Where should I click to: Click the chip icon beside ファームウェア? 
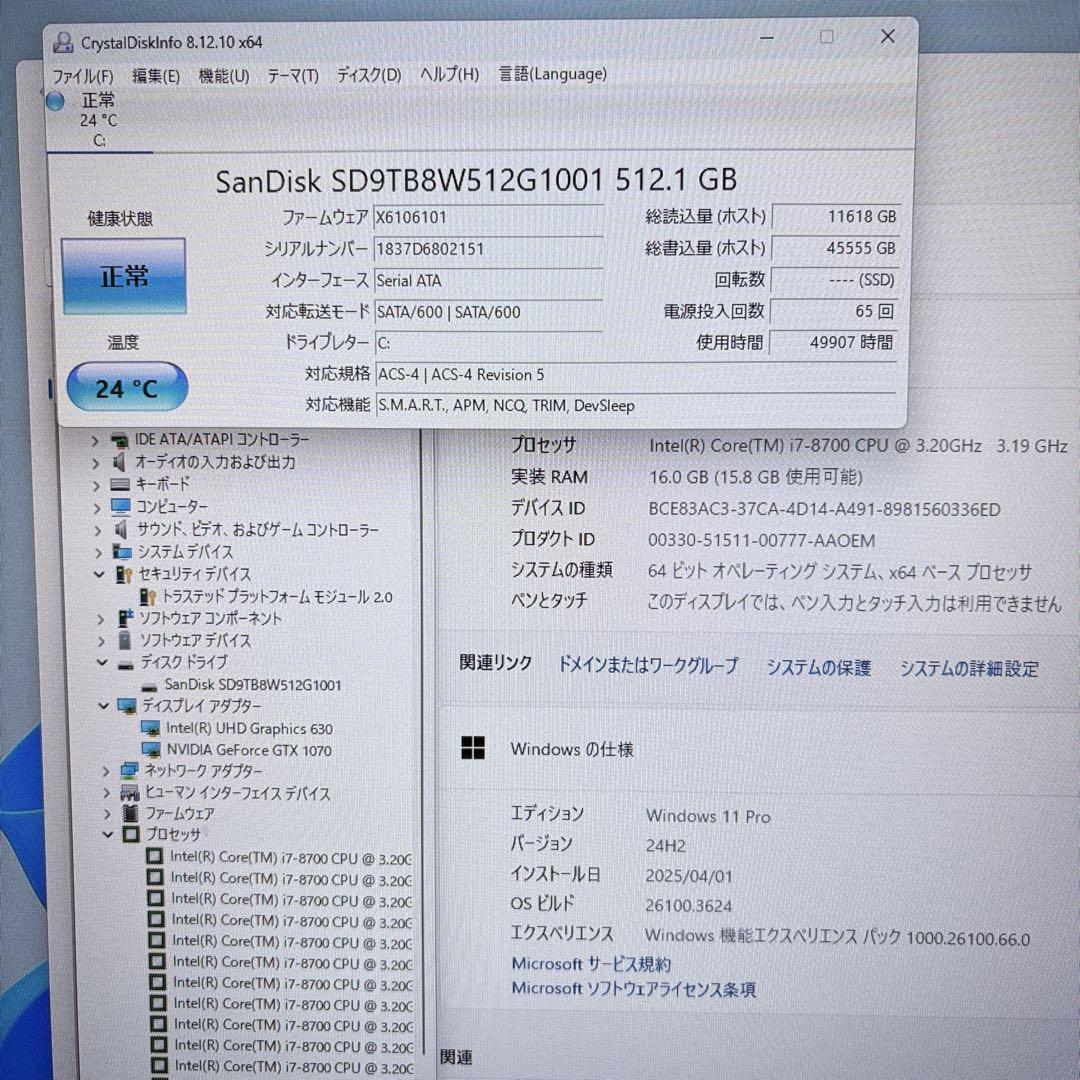(130, 813)
